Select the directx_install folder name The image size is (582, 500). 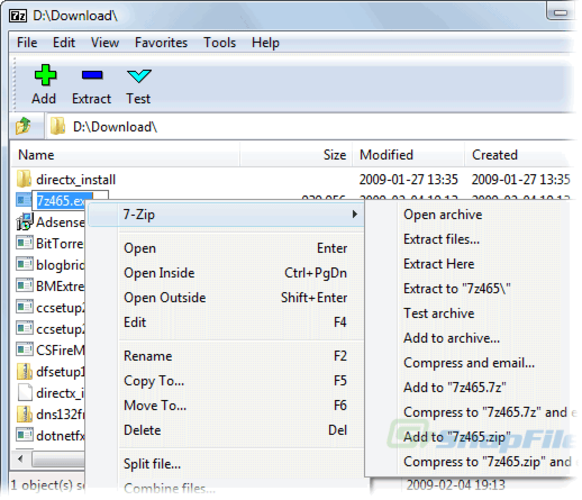click(x=76, y=180)
